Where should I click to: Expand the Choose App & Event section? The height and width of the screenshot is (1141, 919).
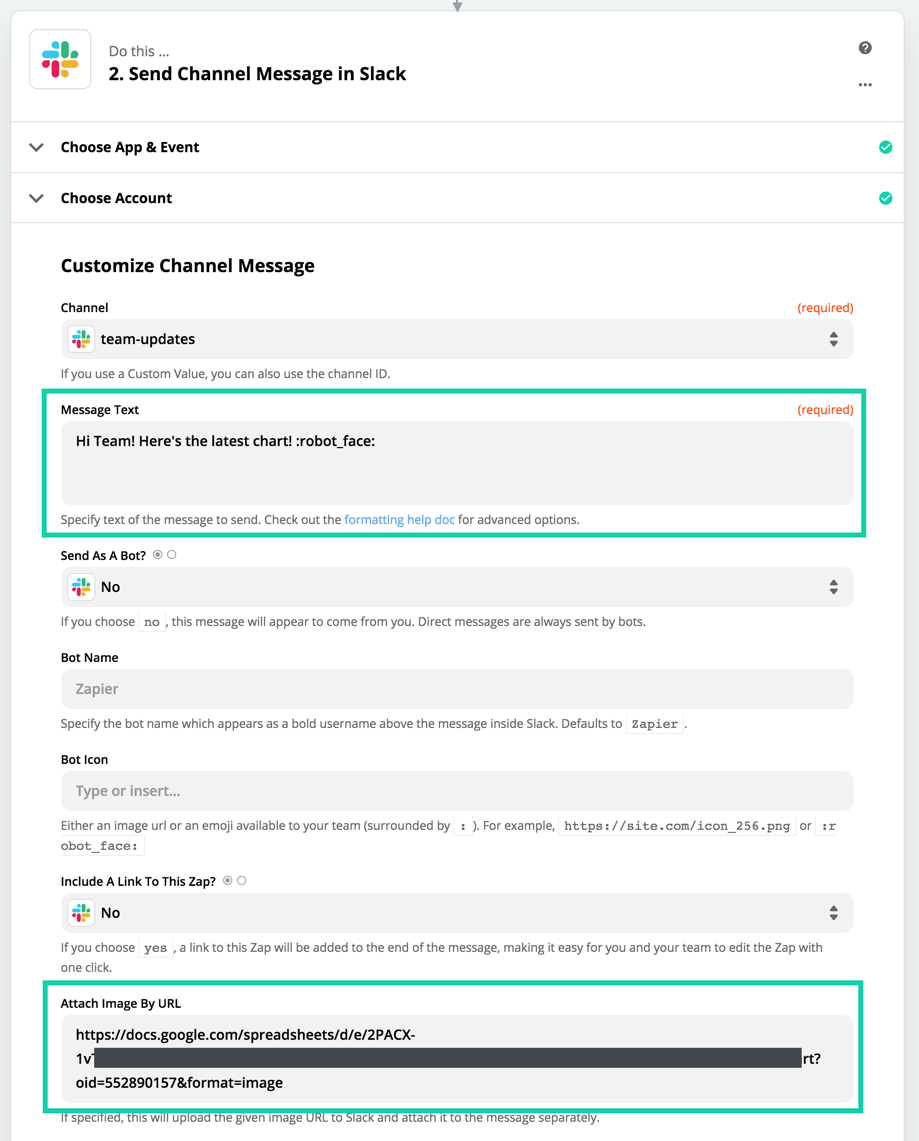click(x=457, y=147)
